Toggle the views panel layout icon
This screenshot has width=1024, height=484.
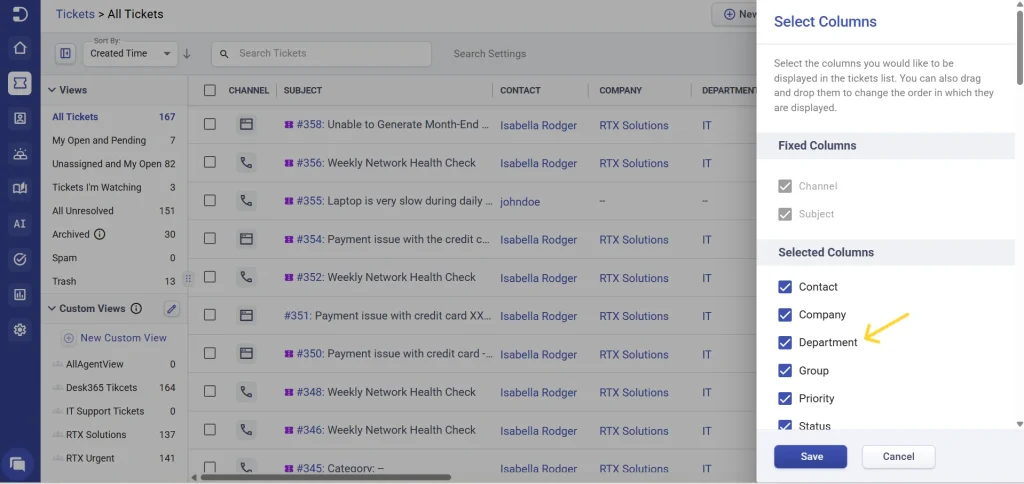pos(66,54)
